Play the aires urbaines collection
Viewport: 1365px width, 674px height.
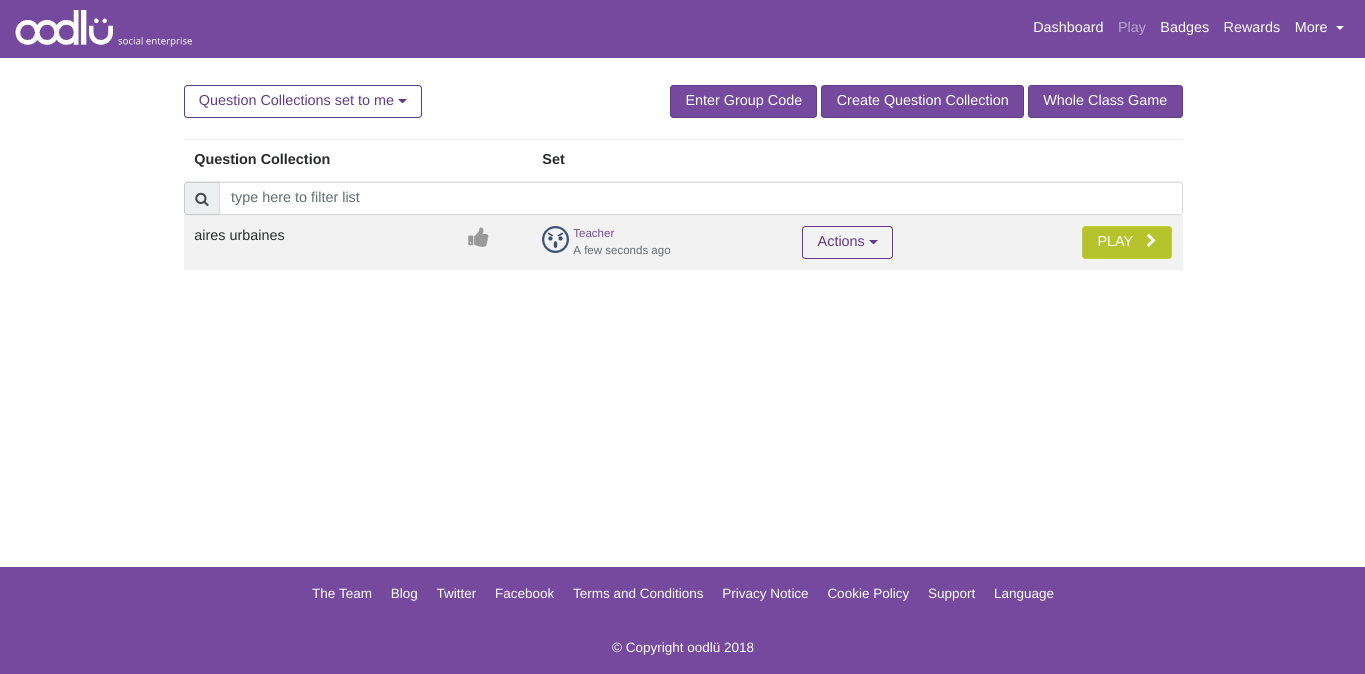(1126, 242)
